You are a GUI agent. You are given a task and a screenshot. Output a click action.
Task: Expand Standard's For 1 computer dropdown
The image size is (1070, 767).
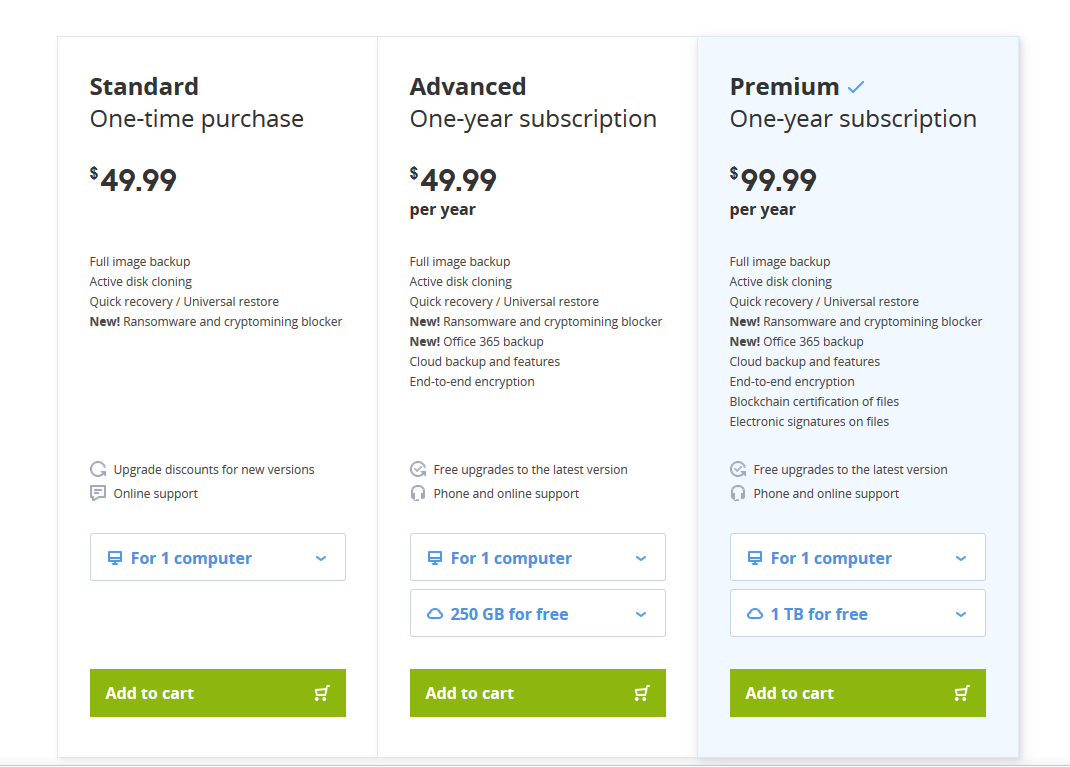[x=218, y=558]
